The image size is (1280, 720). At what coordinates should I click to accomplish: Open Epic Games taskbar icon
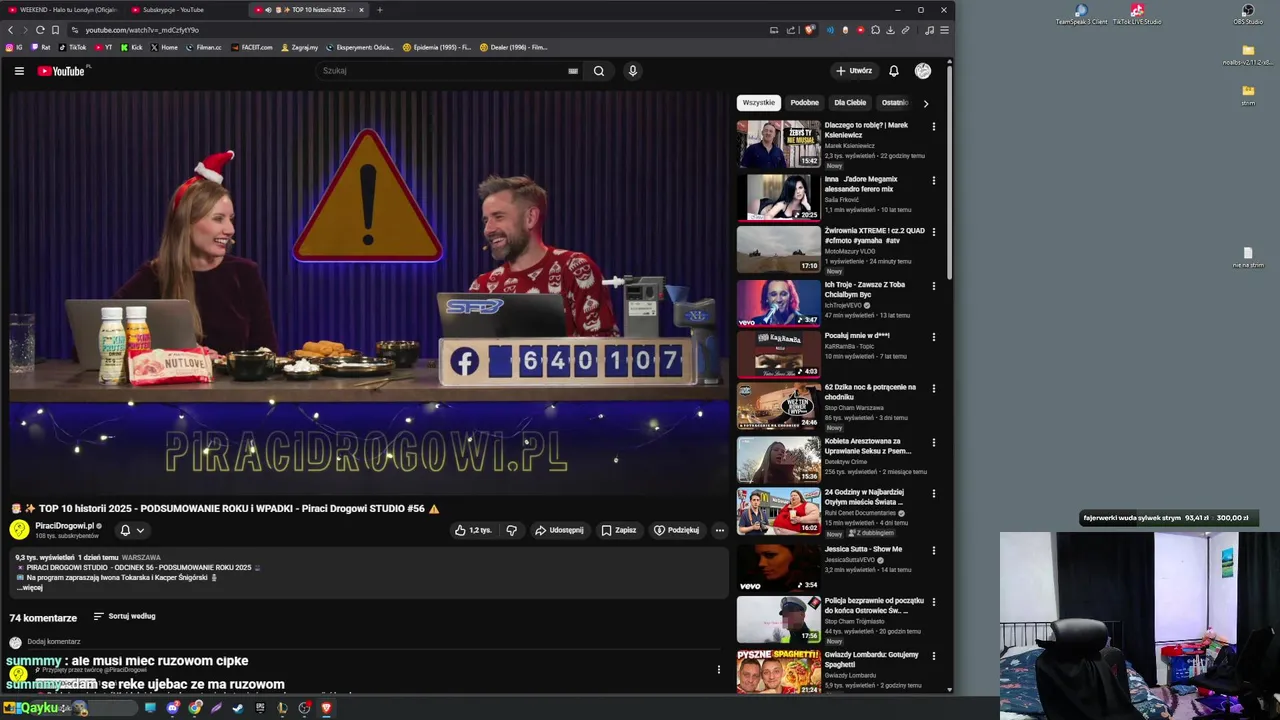pos(261,708)
